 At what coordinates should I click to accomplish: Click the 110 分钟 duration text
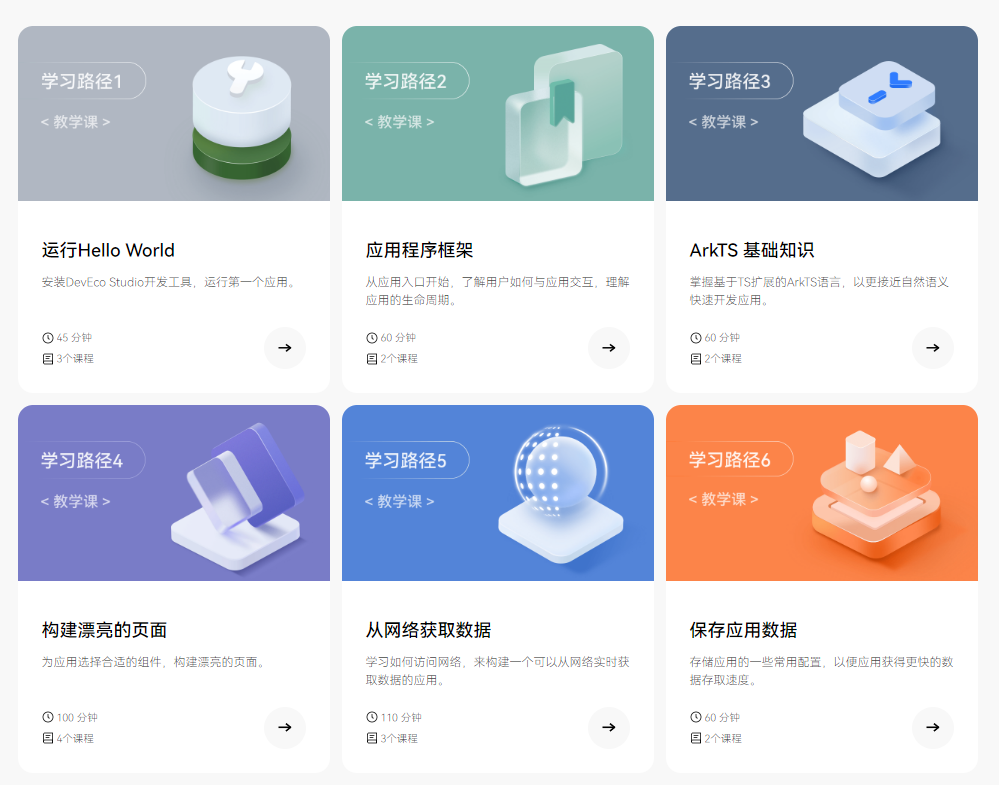click(x=401, y=717)
